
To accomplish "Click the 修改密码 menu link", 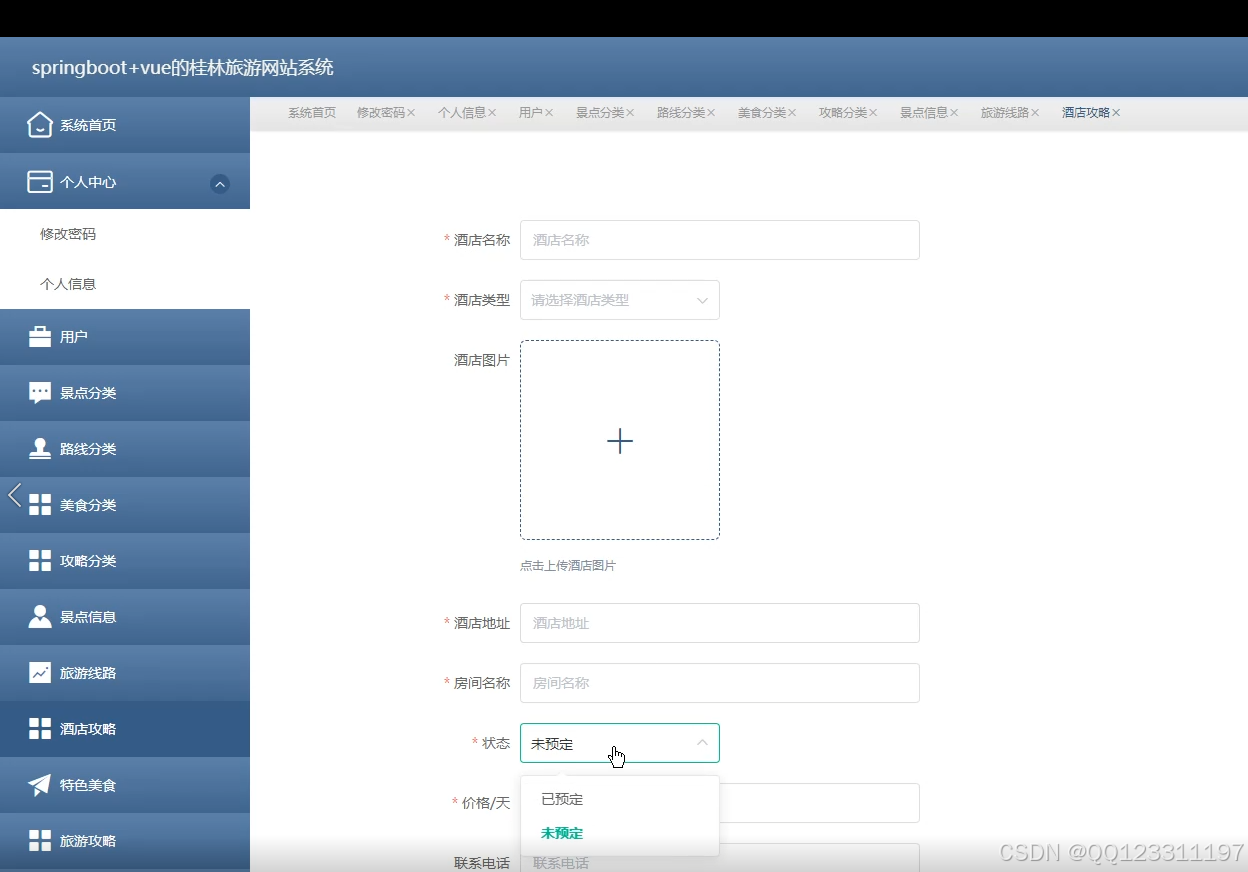I will coord(67,233).
